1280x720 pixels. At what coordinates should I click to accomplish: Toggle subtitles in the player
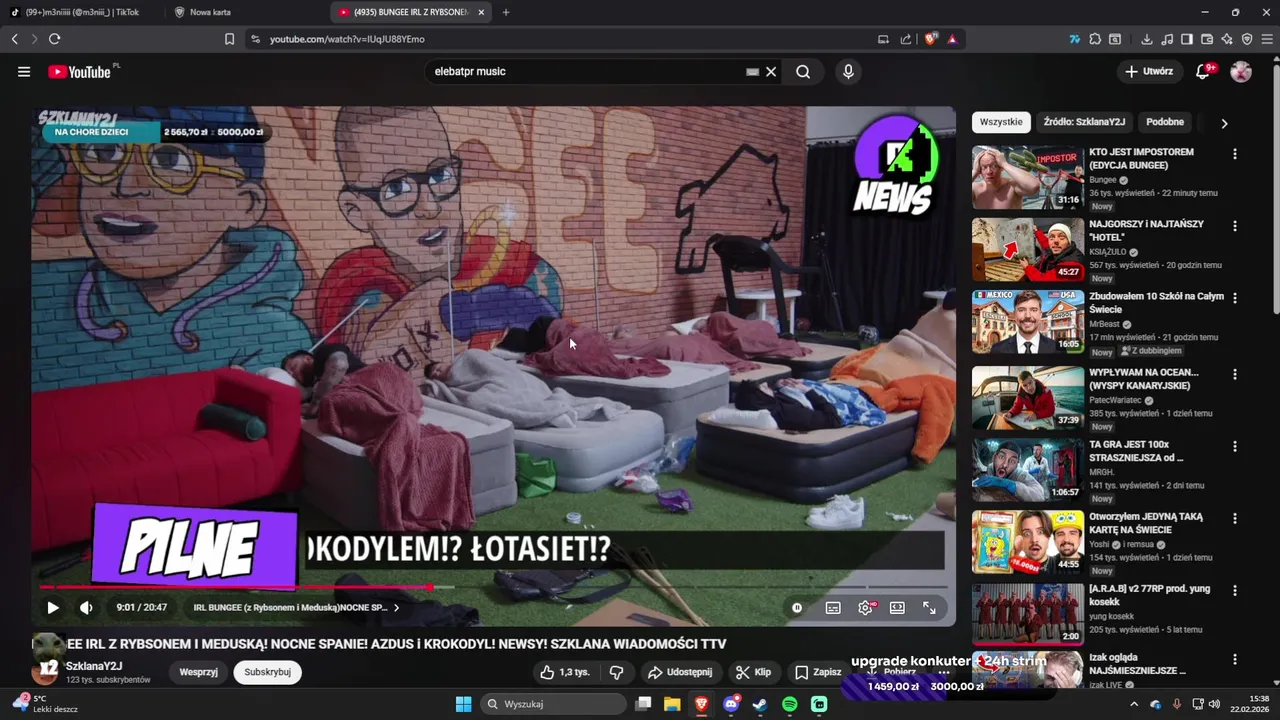coord(833,607)
